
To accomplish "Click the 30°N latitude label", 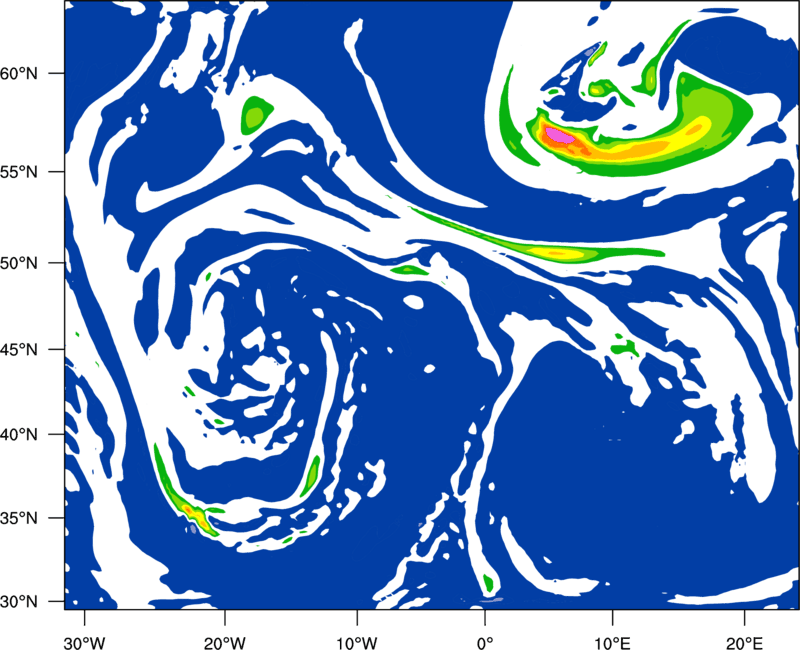I will tap(19, 602).
